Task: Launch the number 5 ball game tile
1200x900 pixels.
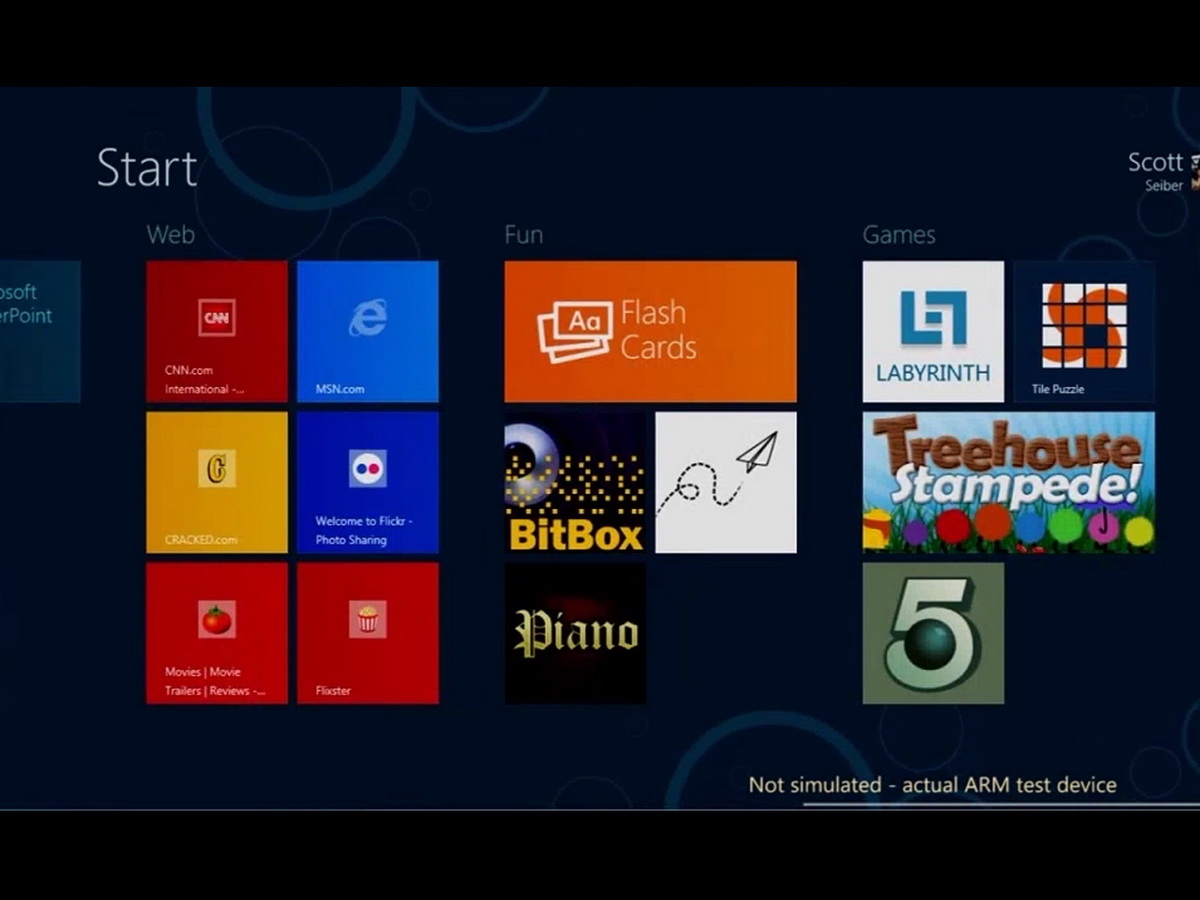Action: tap(933, 633)
